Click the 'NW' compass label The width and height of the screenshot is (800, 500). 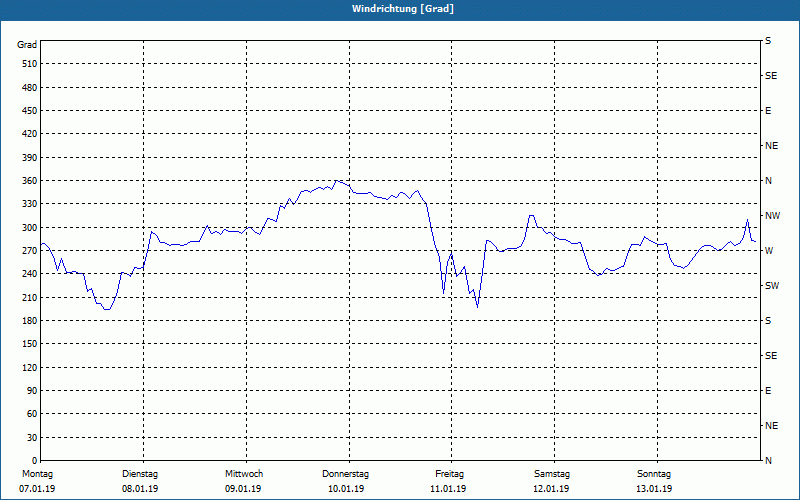tap(773, 216)
